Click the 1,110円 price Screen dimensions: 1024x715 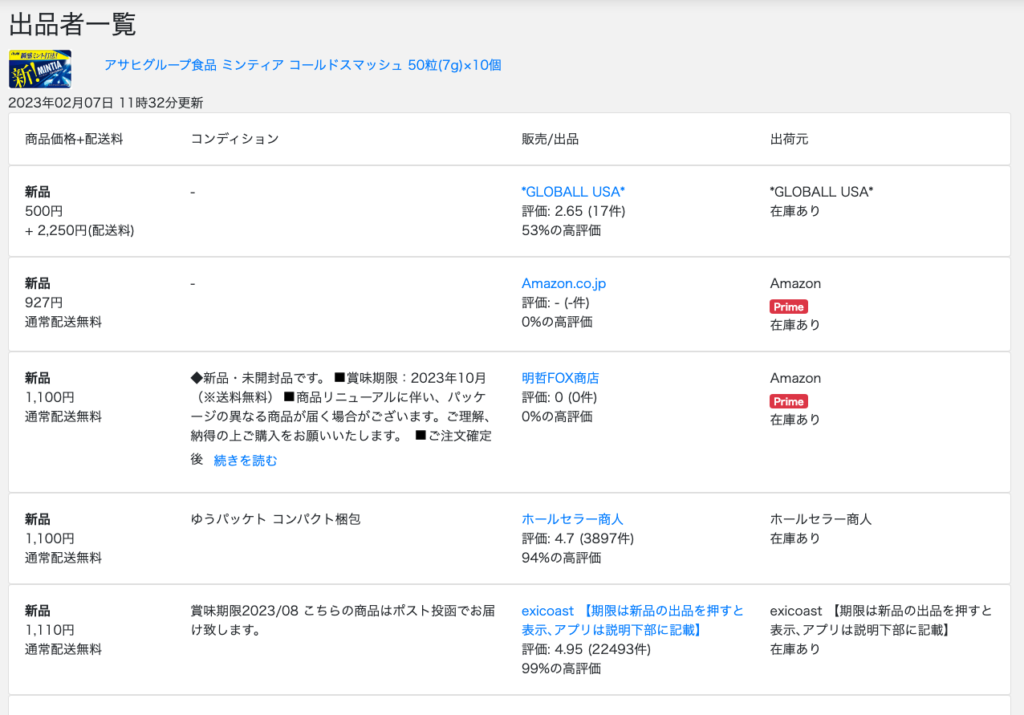tap(50, 630)
